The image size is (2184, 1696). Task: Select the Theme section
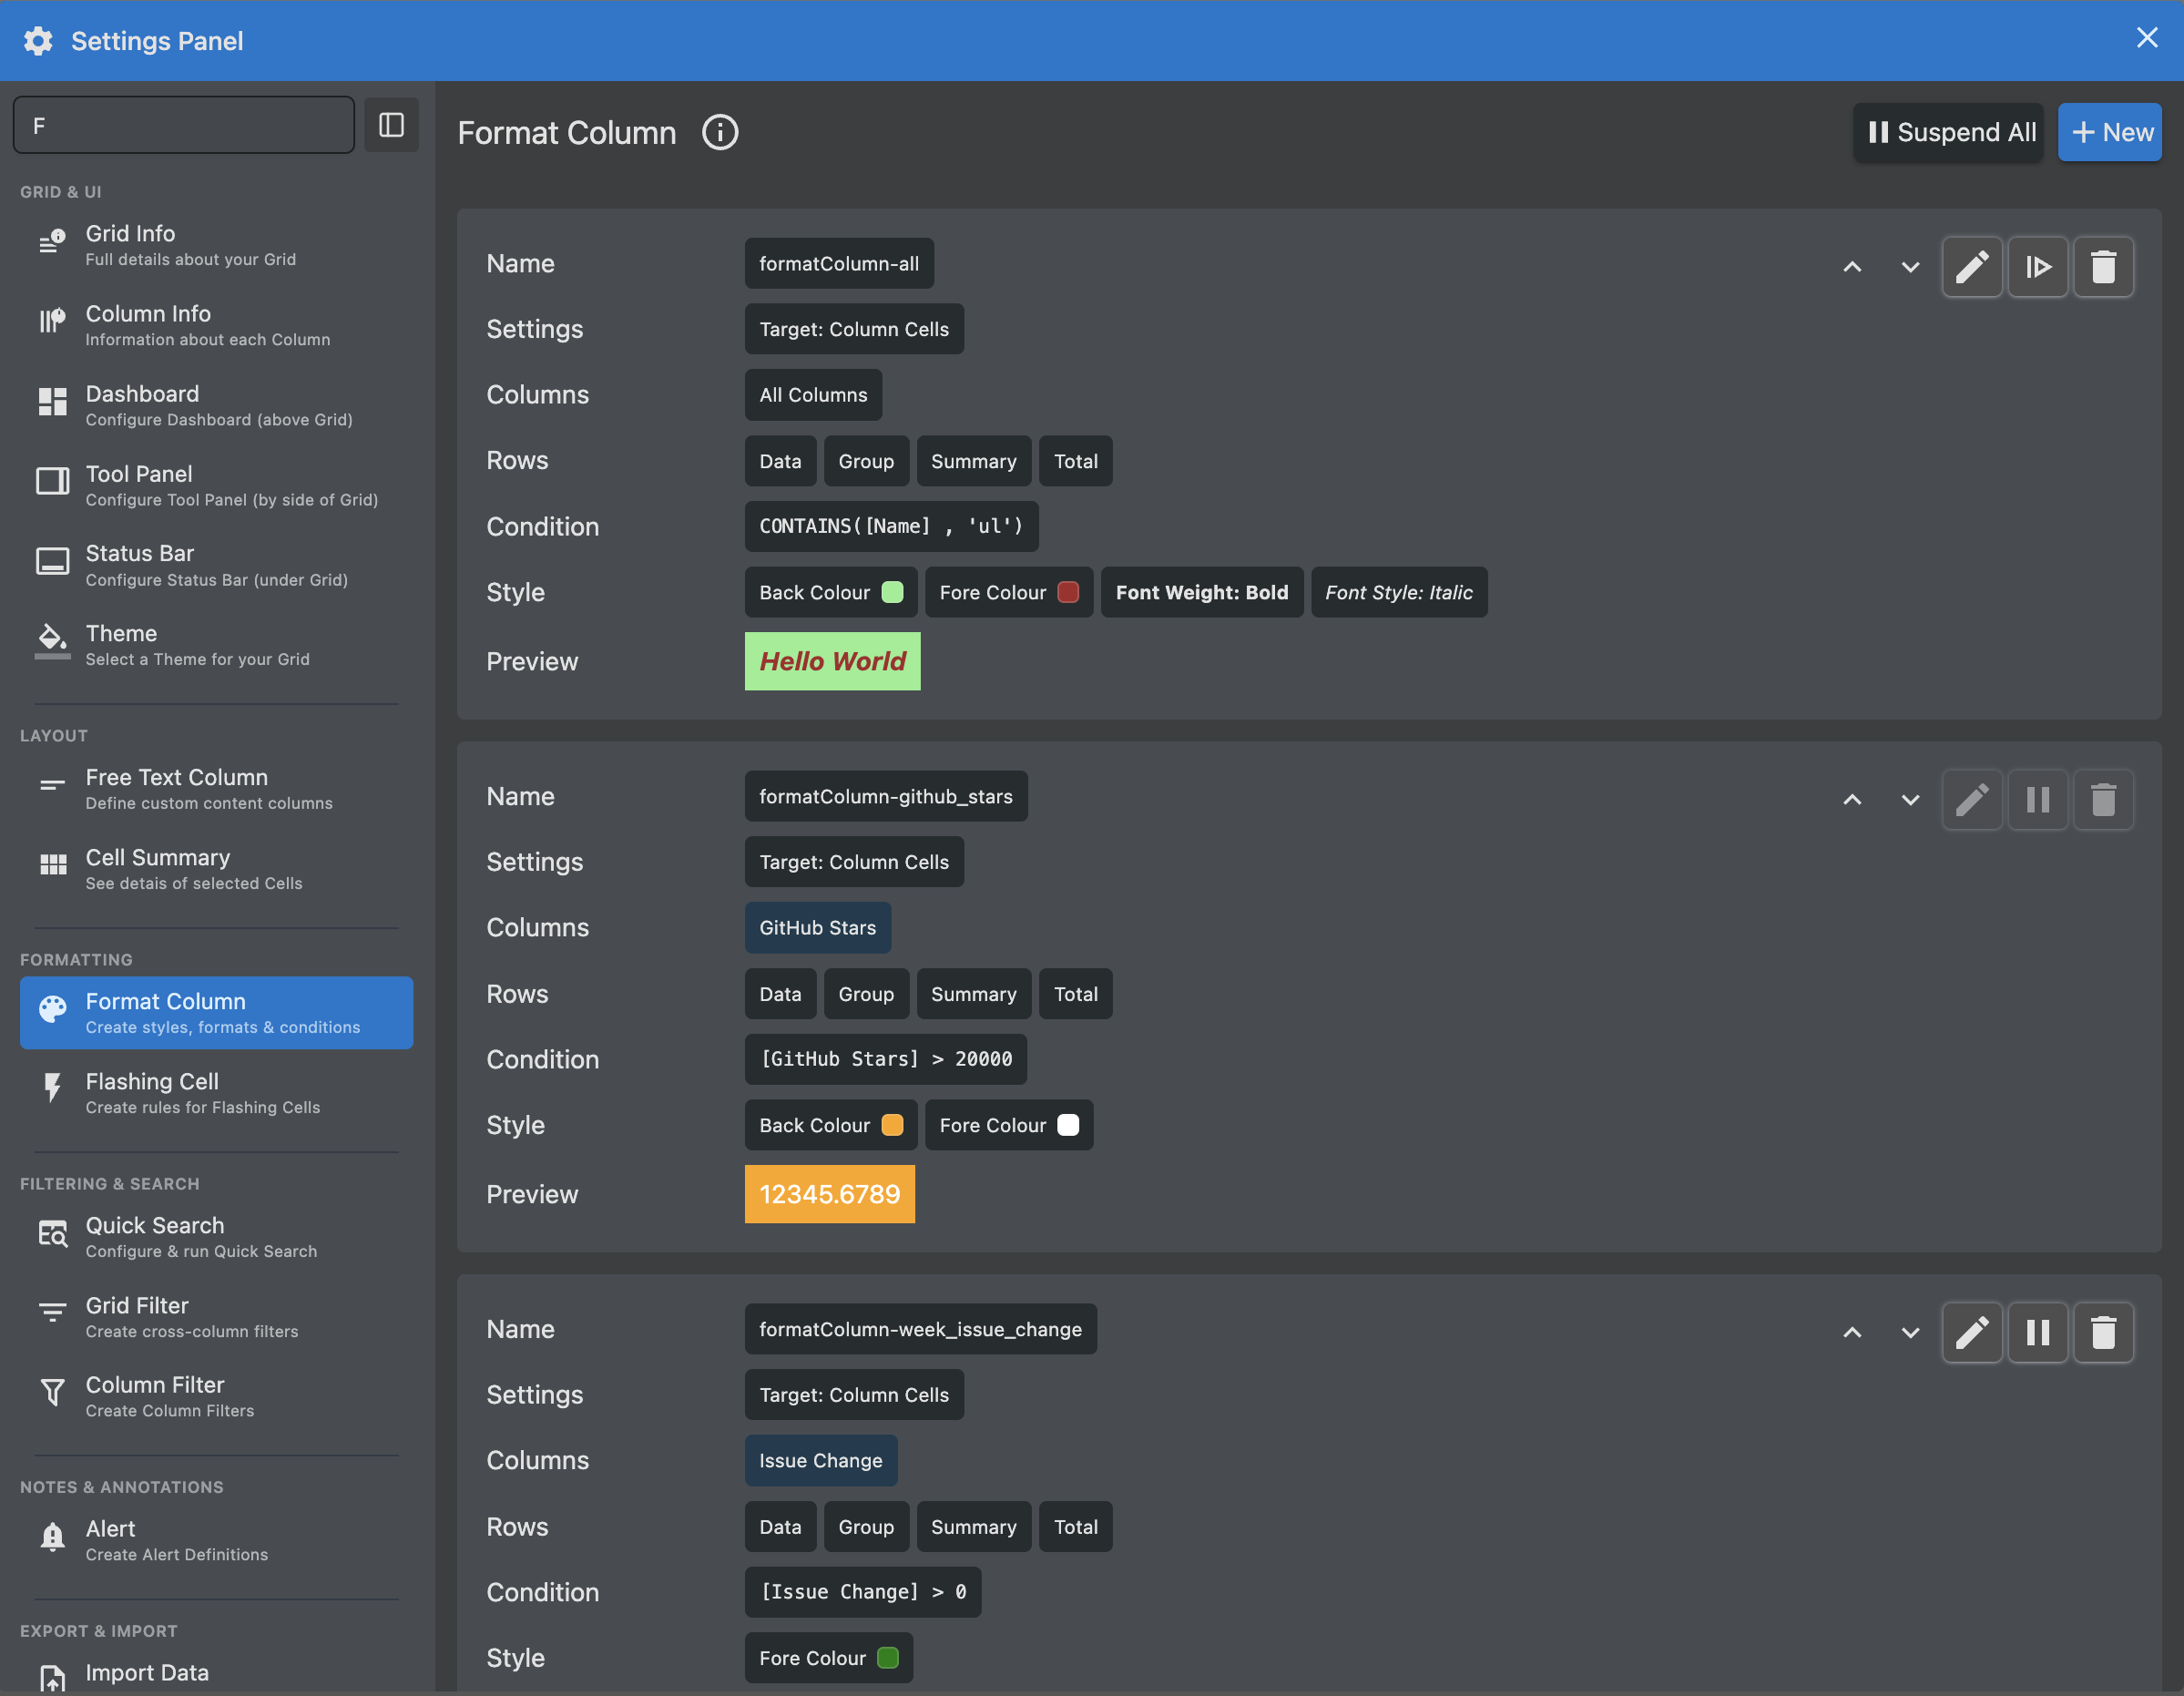(x=216, y=645)
